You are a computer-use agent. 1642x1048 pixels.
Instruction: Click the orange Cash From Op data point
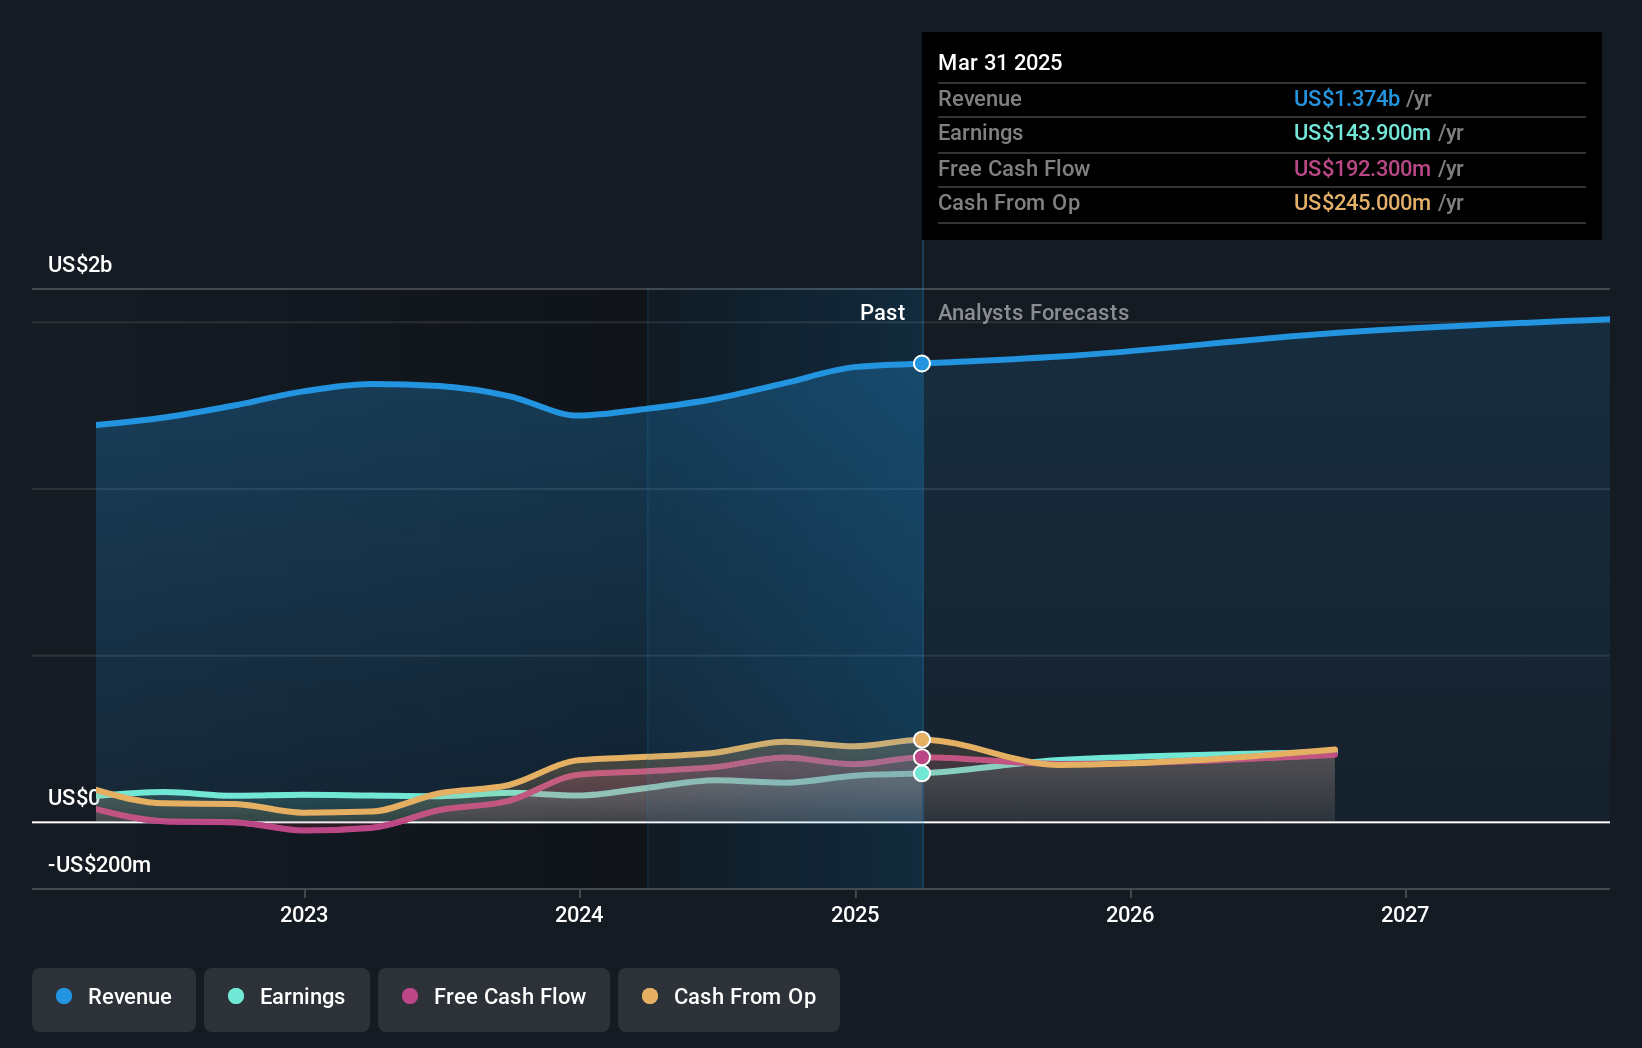click(x=922, y=740)
